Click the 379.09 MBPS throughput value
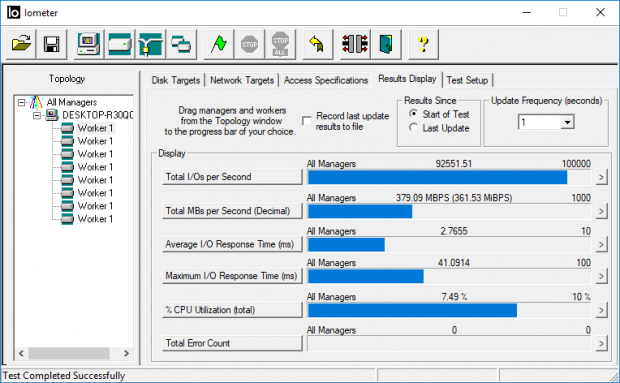This screenshot has height=383, width=620. (454, 198)
